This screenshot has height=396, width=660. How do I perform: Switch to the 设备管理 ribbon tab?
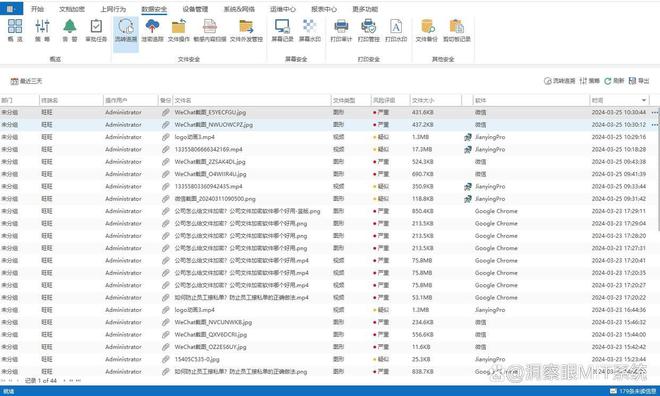(195, 9)
